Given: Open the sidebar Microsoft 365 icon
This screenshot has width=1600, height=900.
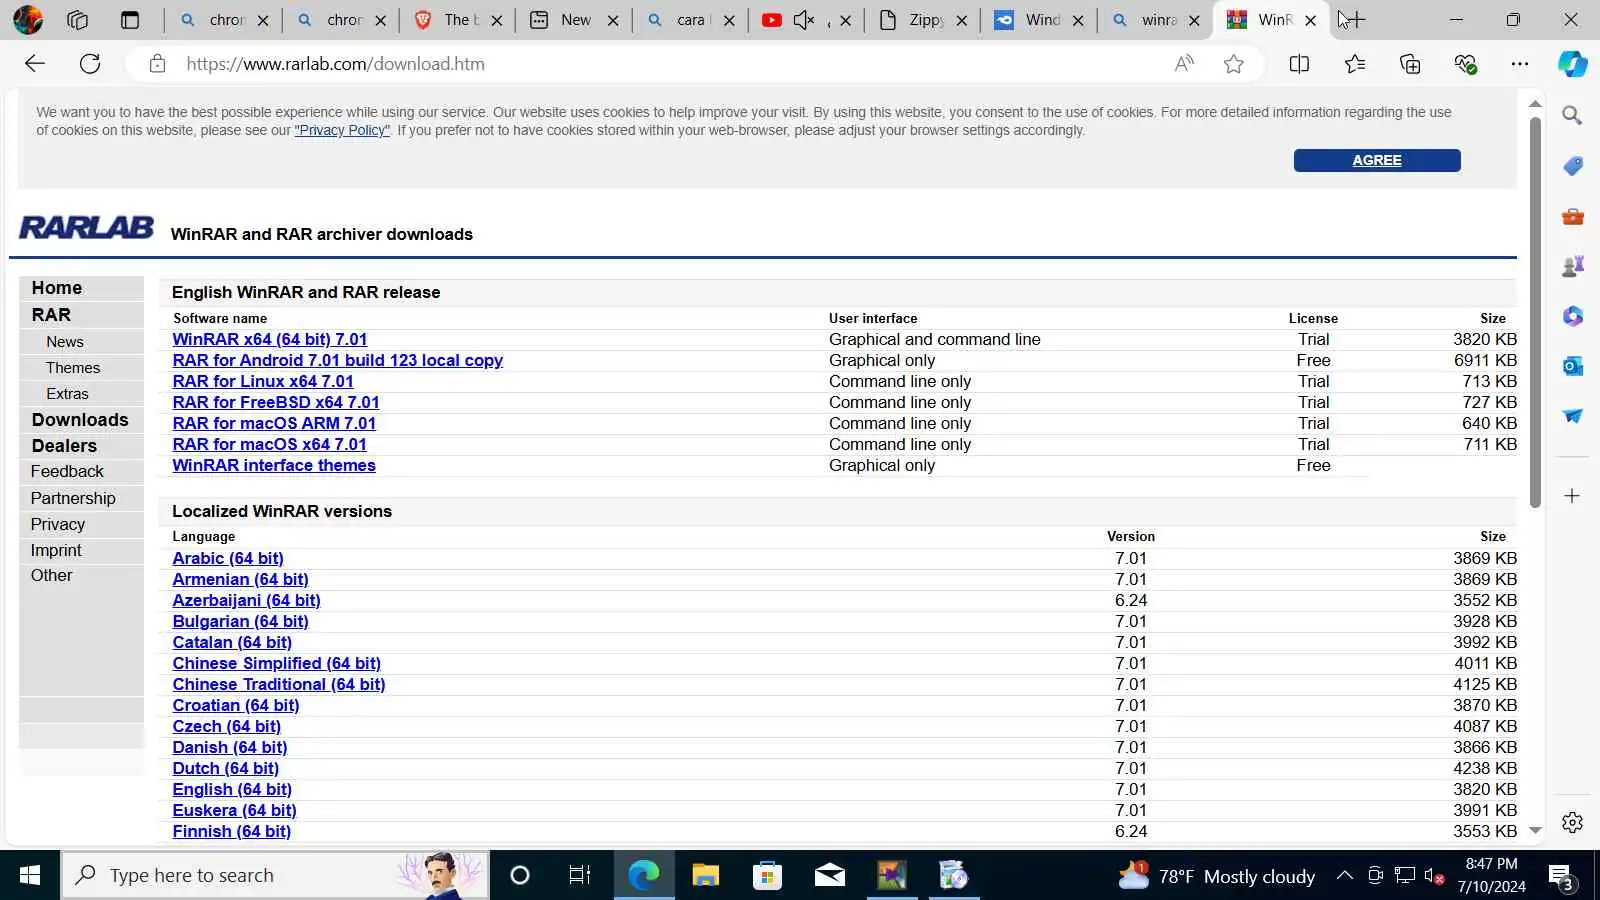Looking at the screenshot, I should pos(1572,316).
